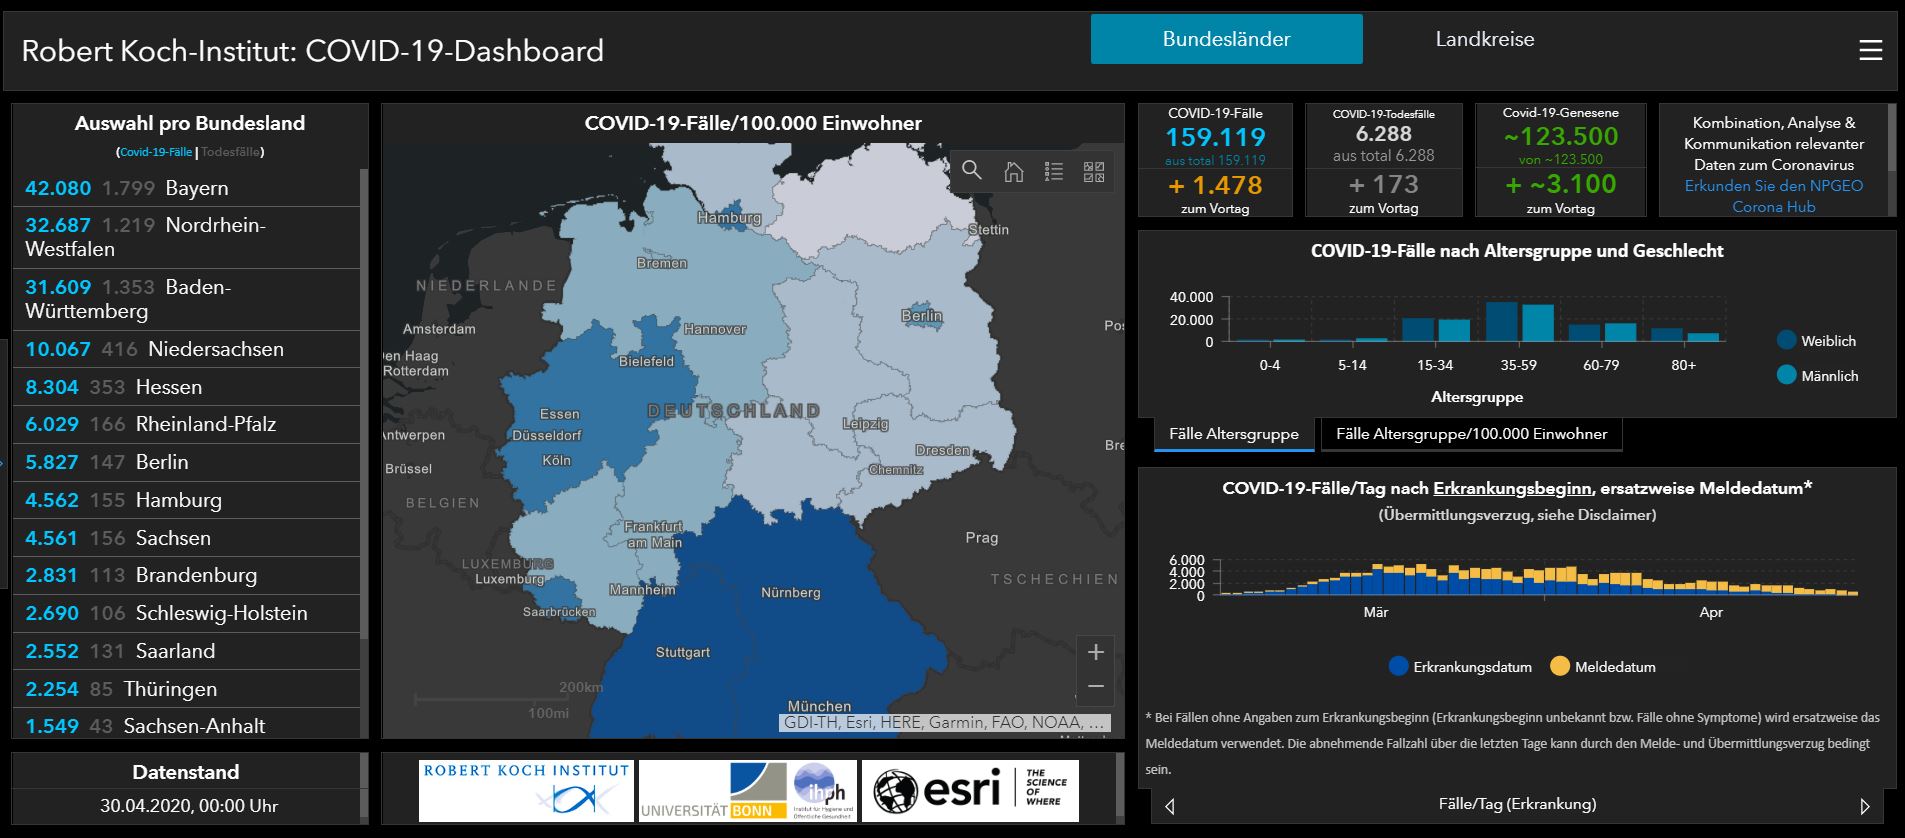The height and width of the screenshot is (838, 1905).
Task: Open the Erkunden Sie den NPGEO Corona Hub link
Action: (x=1773, y=196)
